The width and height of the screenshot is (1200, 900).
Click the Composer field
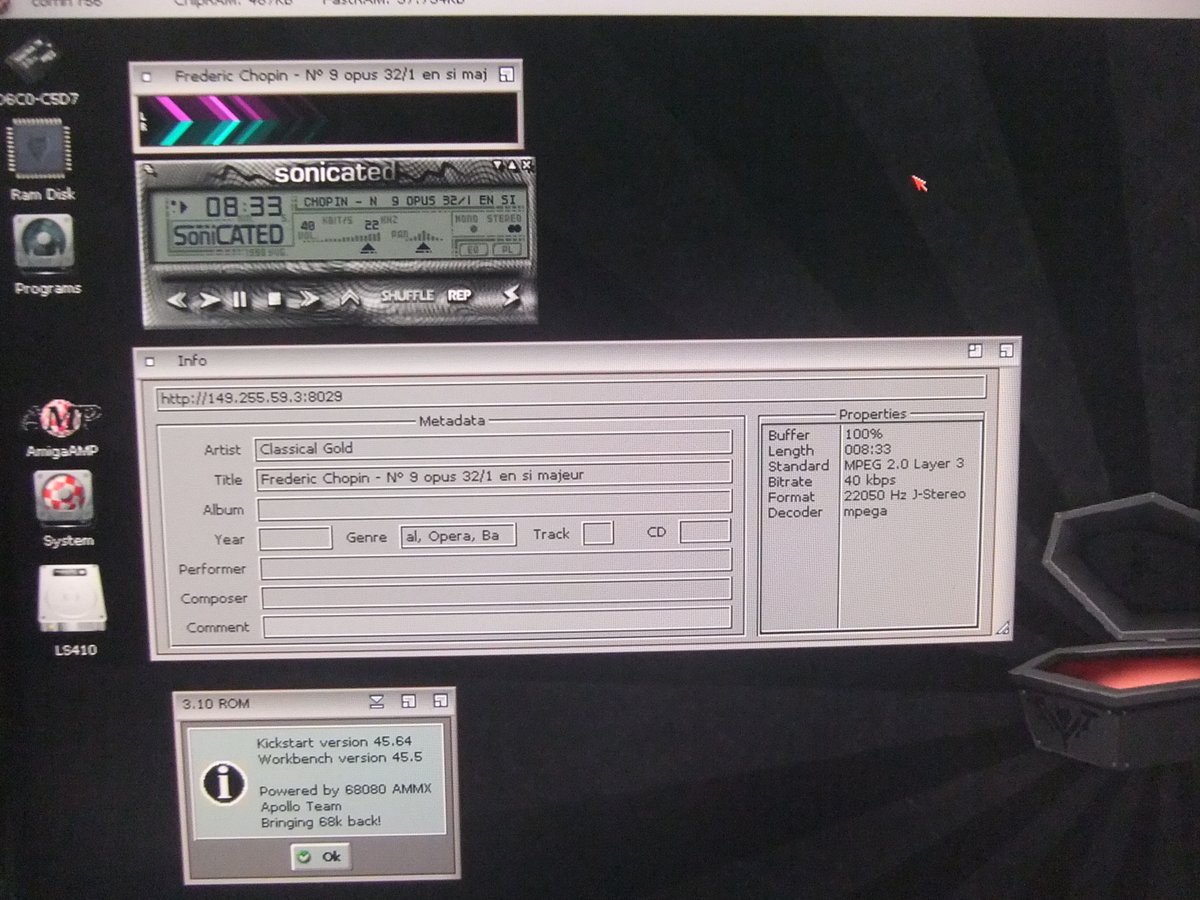[x=497, y=596]
